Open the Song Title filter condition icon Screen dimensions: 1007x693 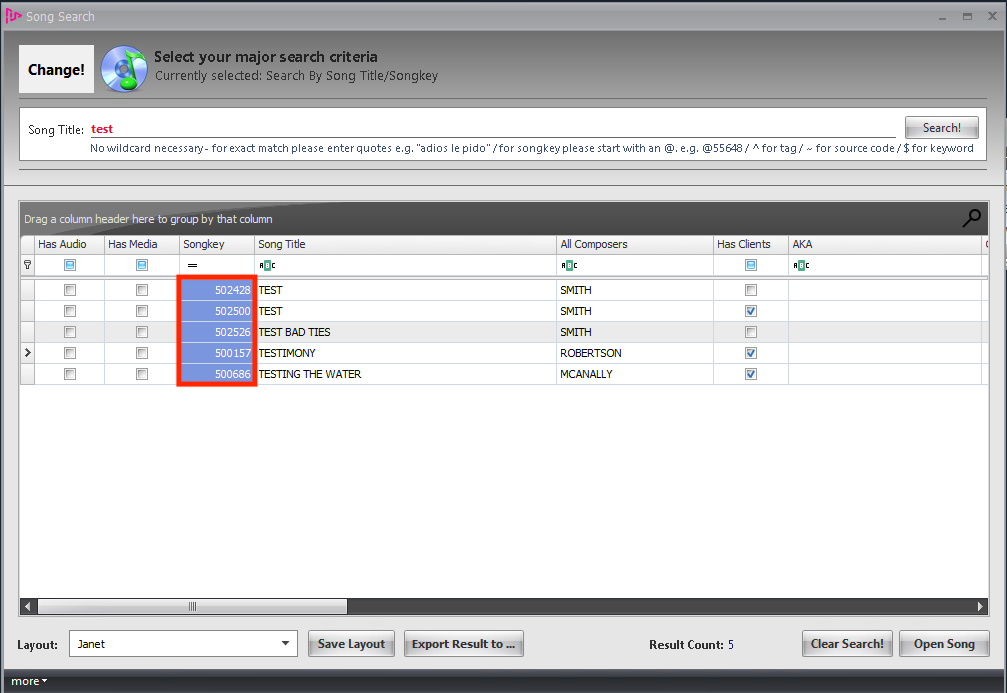(x=267, y=265)
